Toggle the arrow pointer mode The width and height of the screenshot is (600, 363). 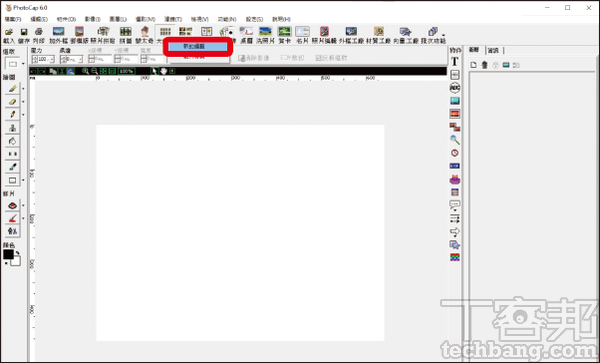(155, 71)
